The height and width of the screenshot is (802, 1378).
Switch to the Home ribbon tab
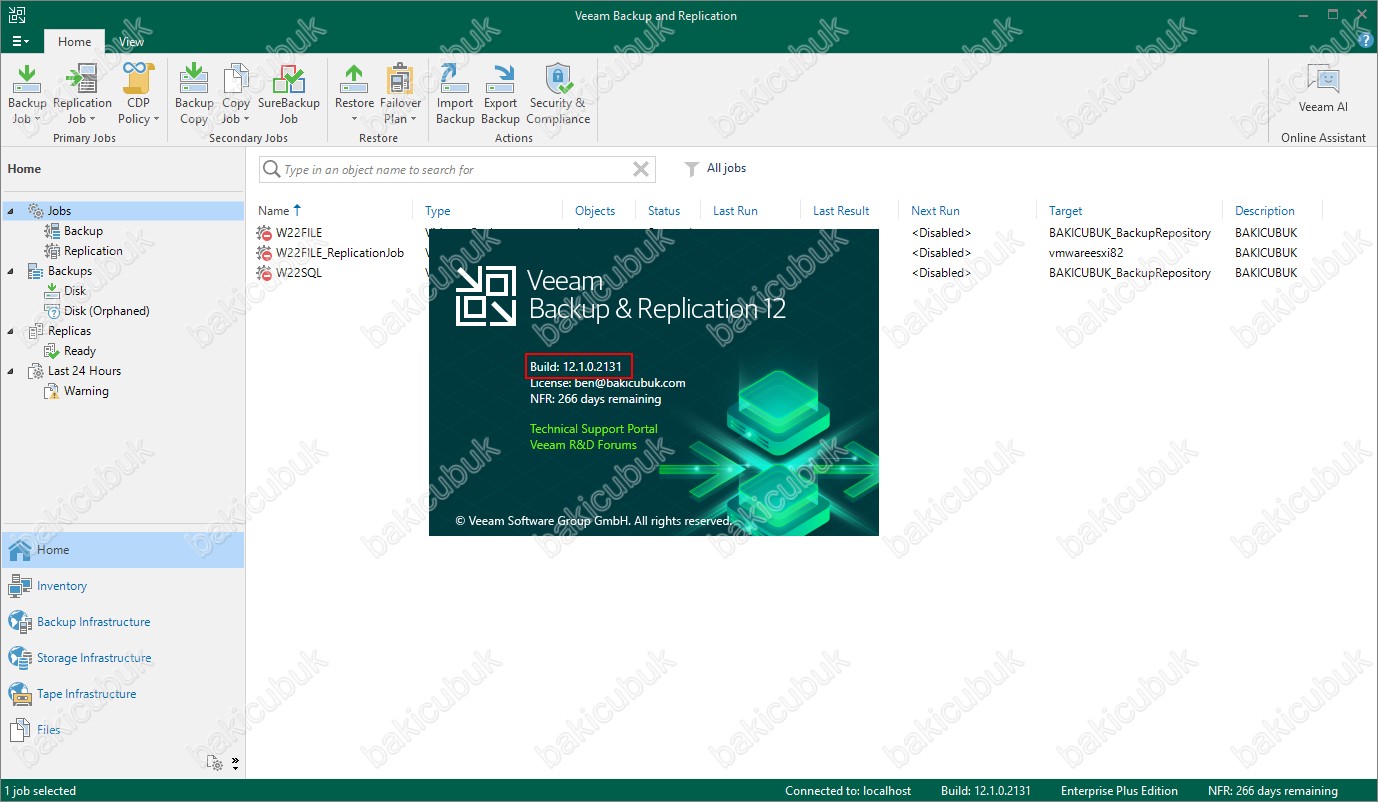(74, 42)
